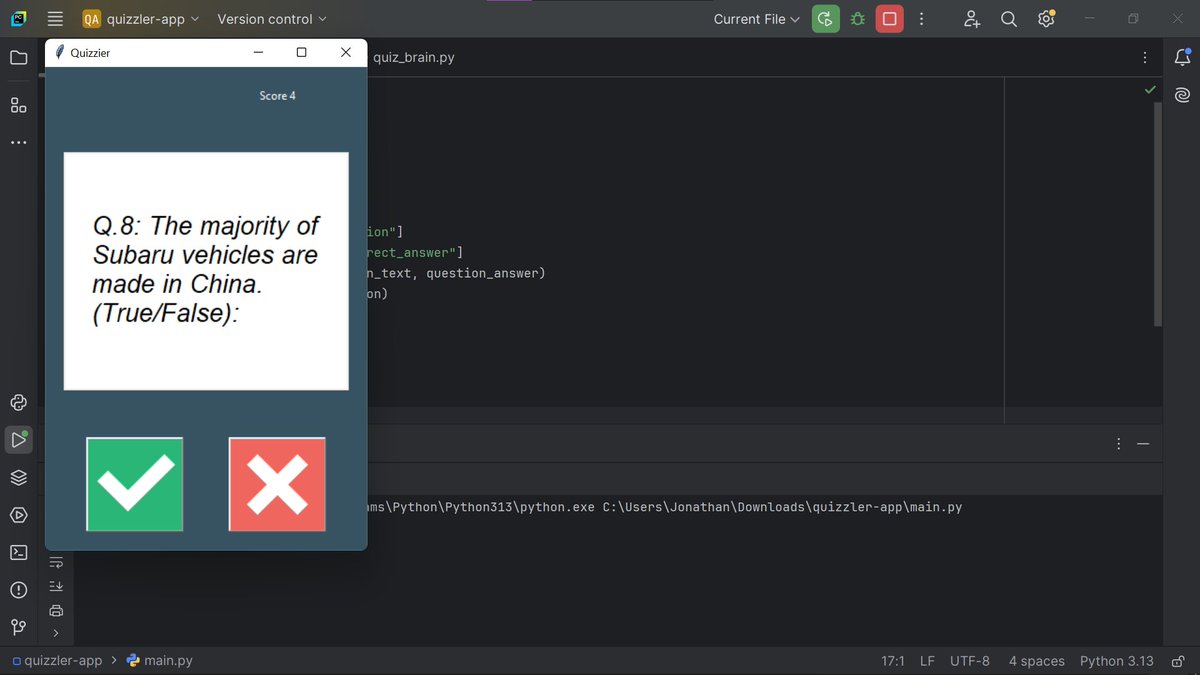Change UTF-8 file encoding in status bar

click(970, 661)
